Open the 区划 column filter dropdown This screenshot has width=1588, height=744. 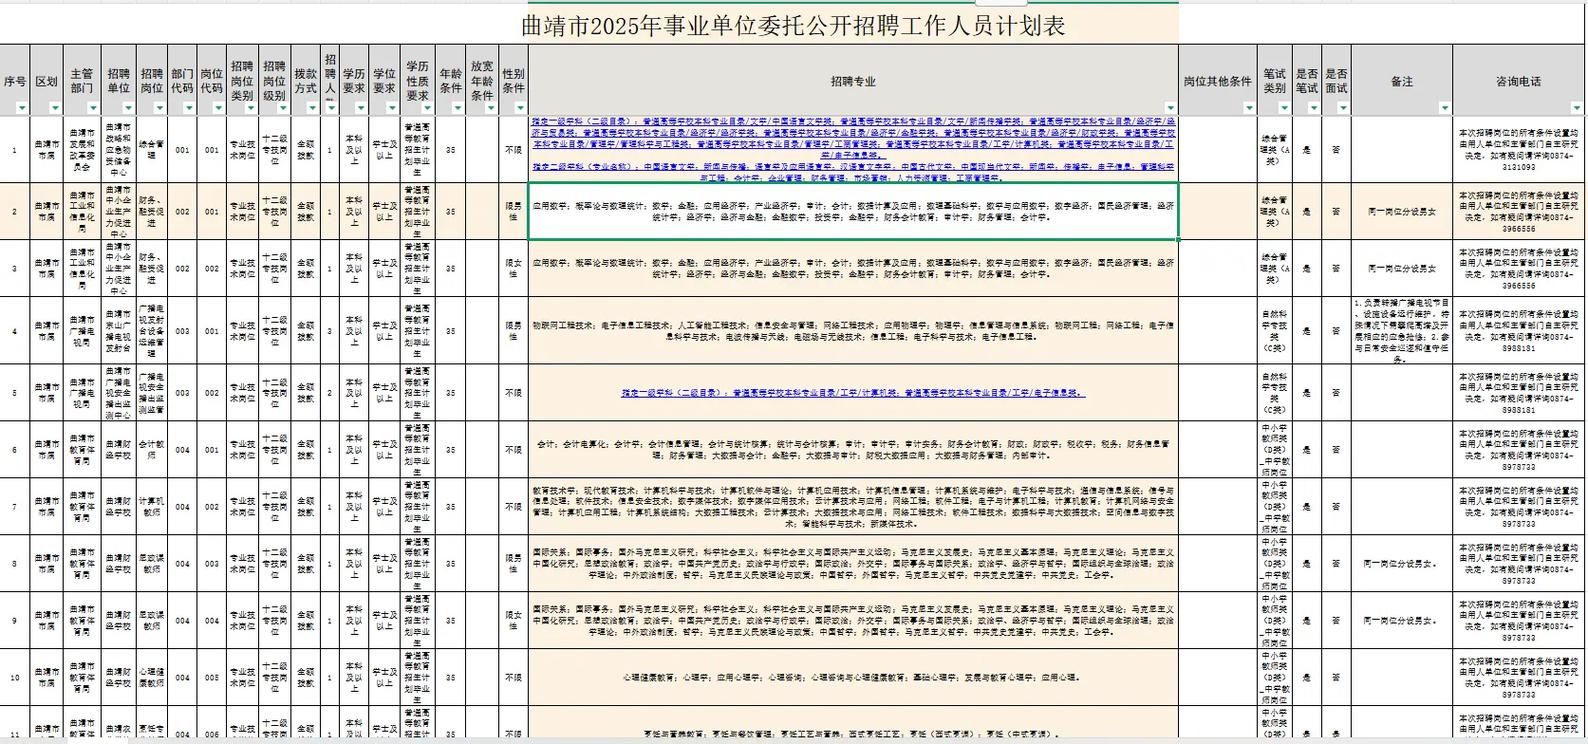coord(55,108)
